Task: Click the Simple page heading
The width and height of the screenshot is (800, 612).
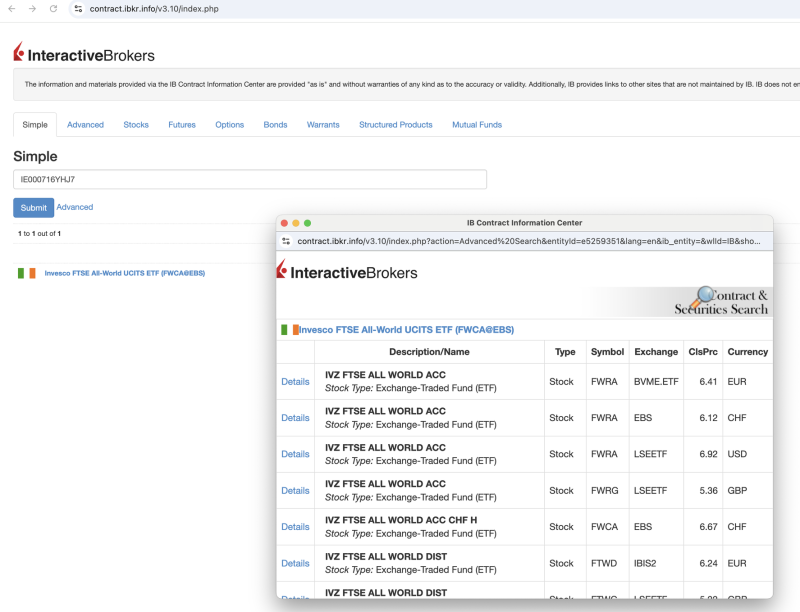Action: pos(35,157)
